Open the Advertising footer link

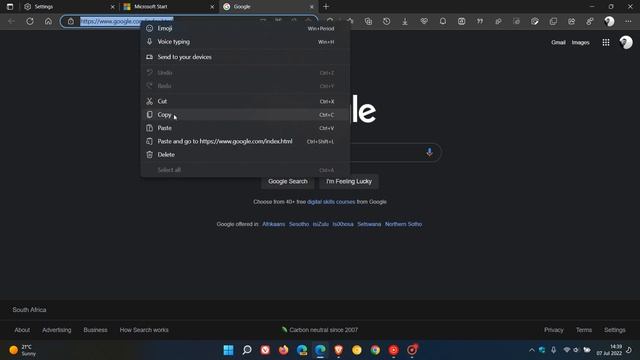56,330
